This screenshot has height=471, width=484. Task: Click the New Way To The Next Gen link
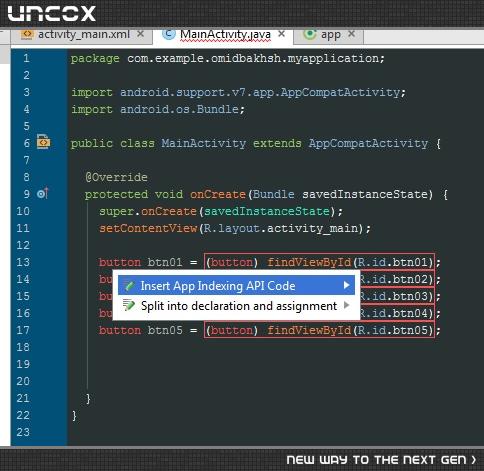coord(381,460)
